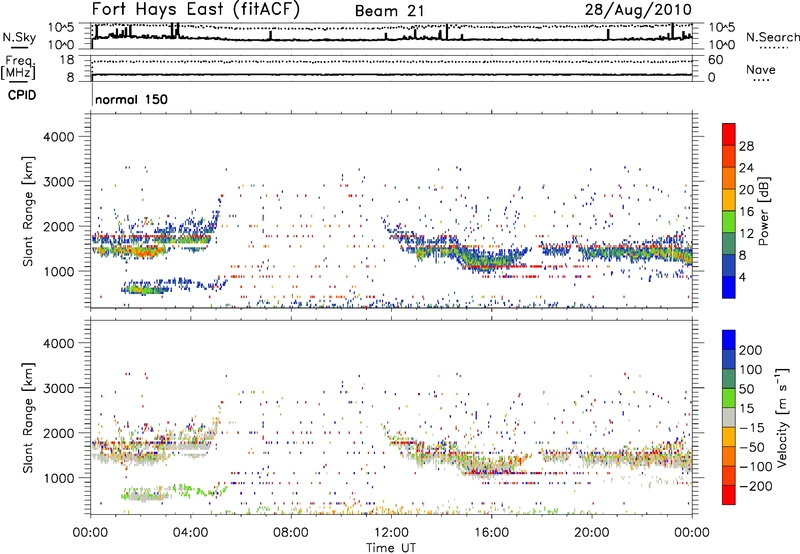800x554 pixels.
Task: Click the "08:00" time tick label
Action: pos(291,533)
